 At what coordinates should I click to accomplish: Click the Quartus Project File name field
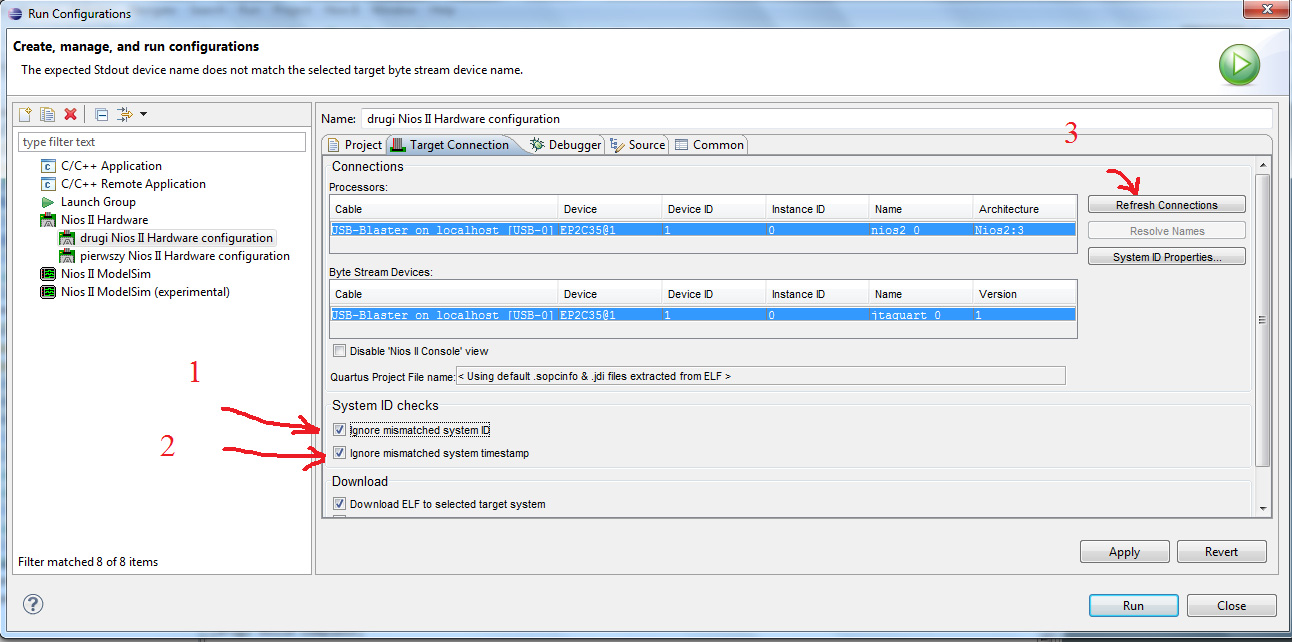click(760, 376)
